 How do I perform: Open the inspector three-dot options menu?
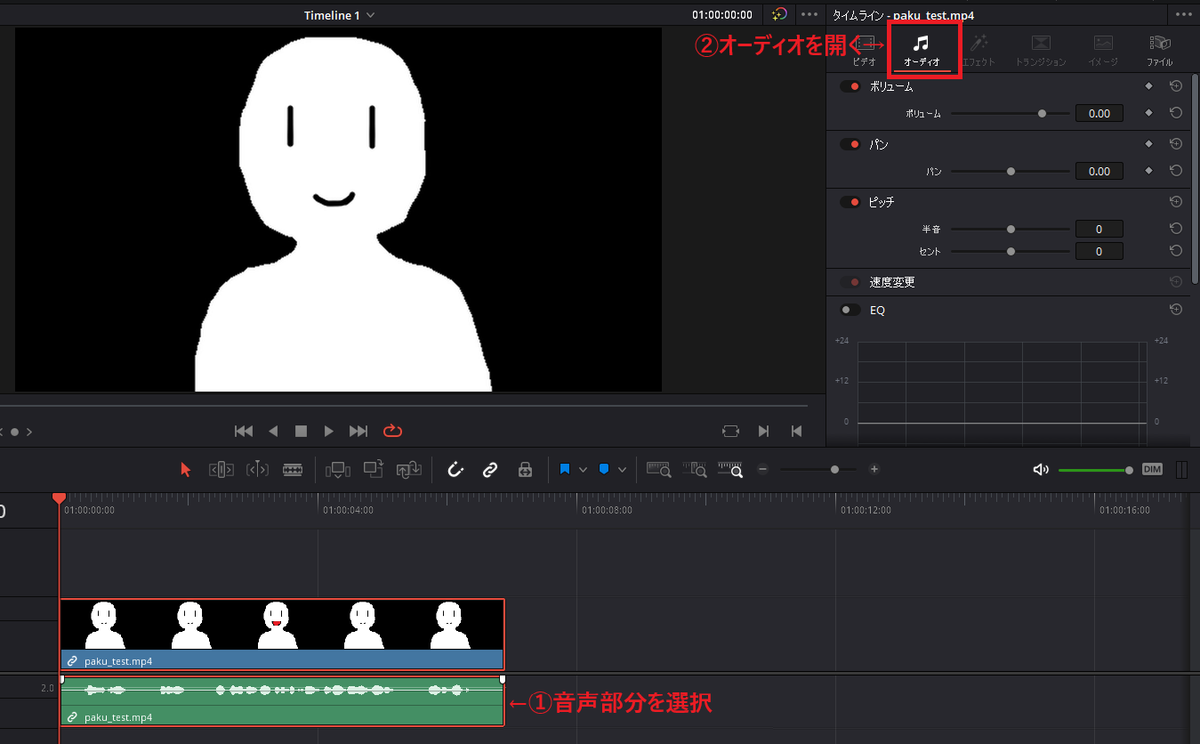tap(1183, 15)
